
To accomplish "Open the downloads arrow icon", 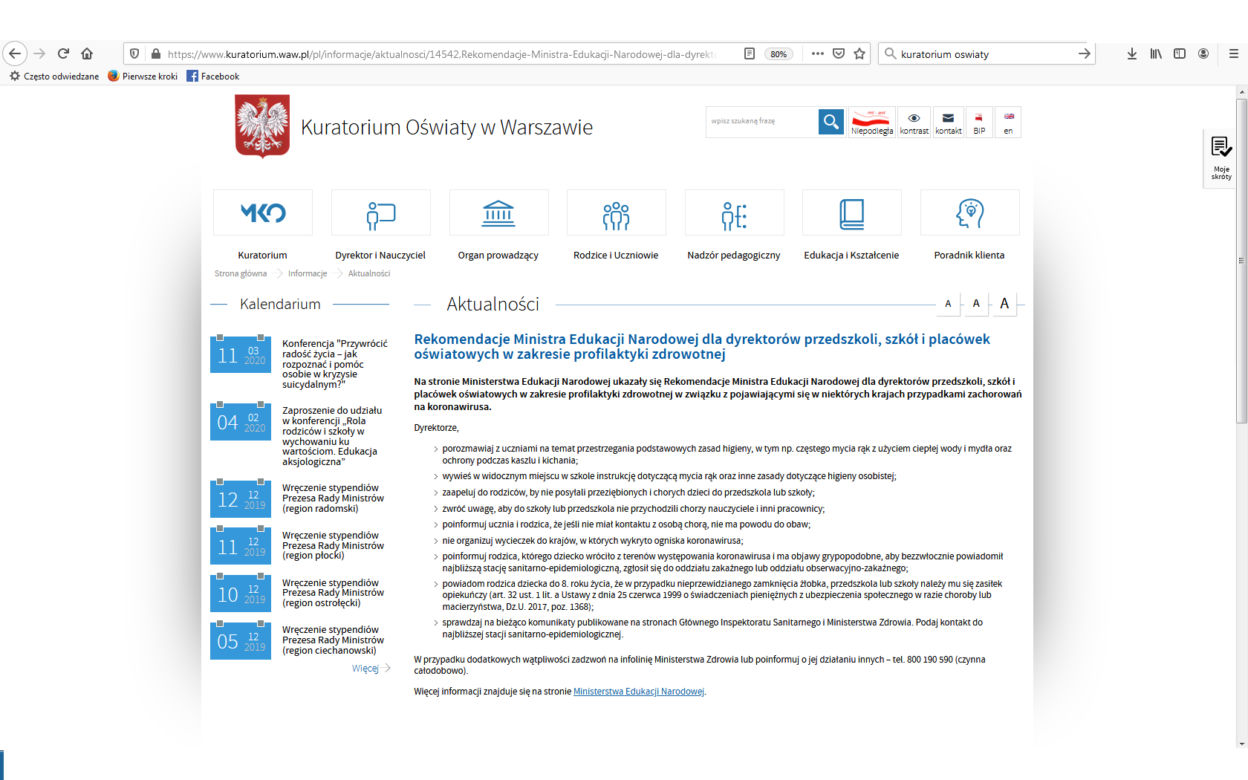I will pos(1132,54).
